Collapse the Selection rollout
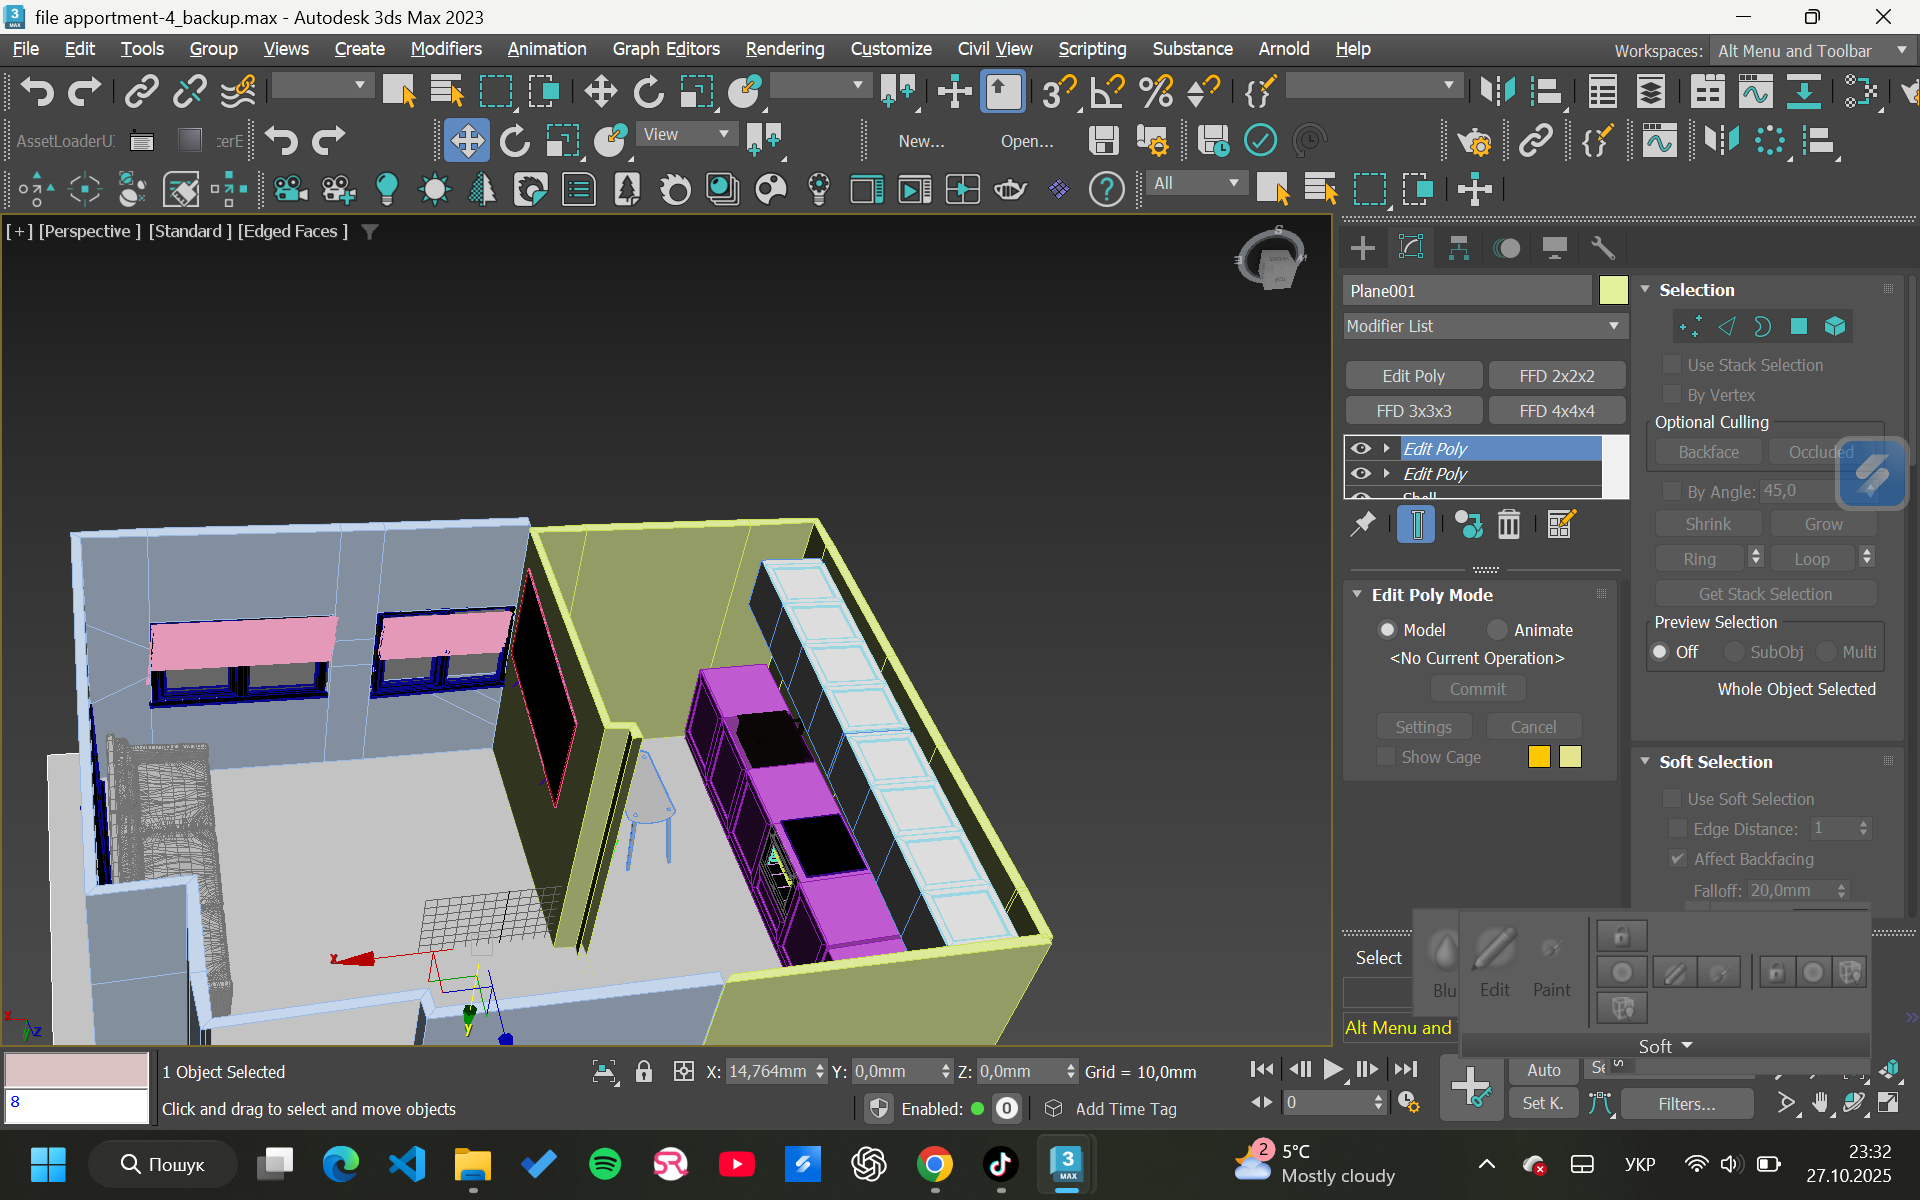1920x1200 pixels. [1645, 290]
